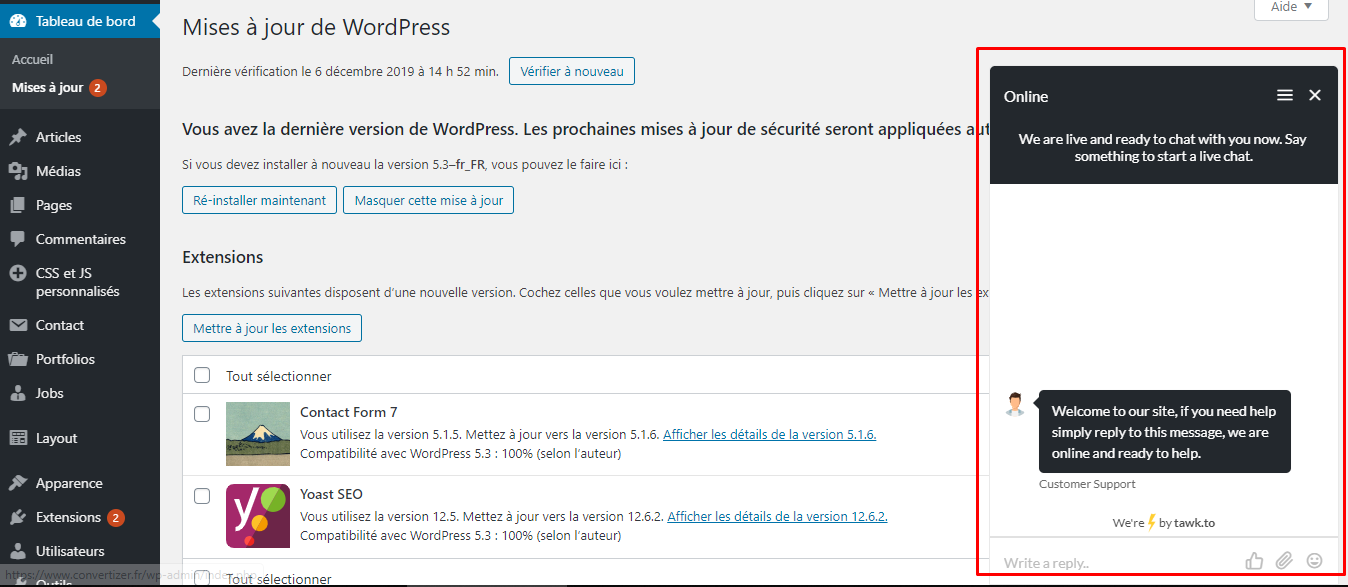The width and height of the screenshot is (1348, 587).
Task: Click the Portfolios folder icon
Action: 18,359
